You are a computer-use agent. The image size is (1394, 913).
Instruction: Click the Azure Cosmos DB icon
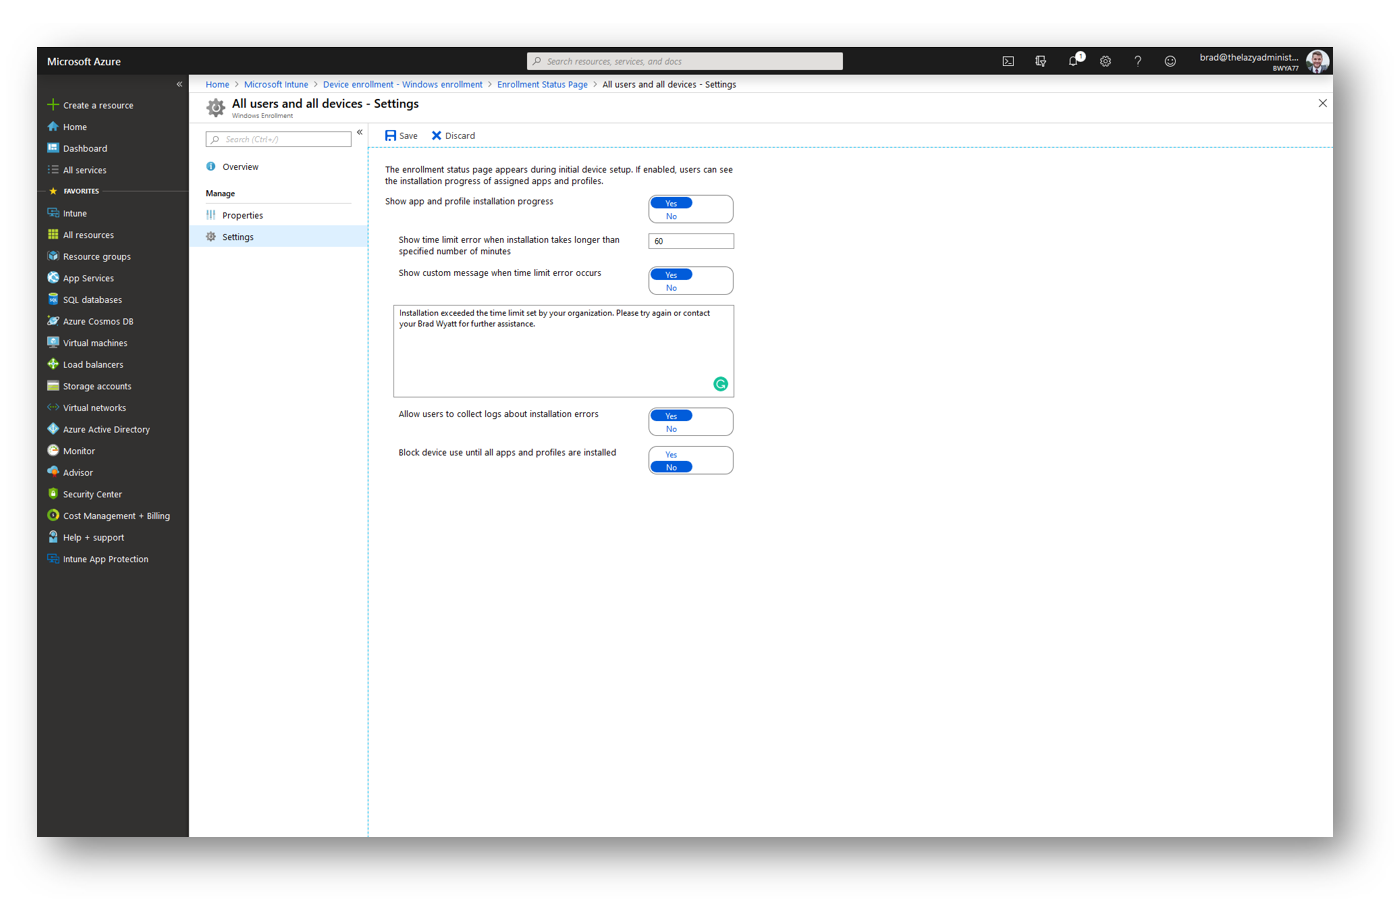pos(53,321)
